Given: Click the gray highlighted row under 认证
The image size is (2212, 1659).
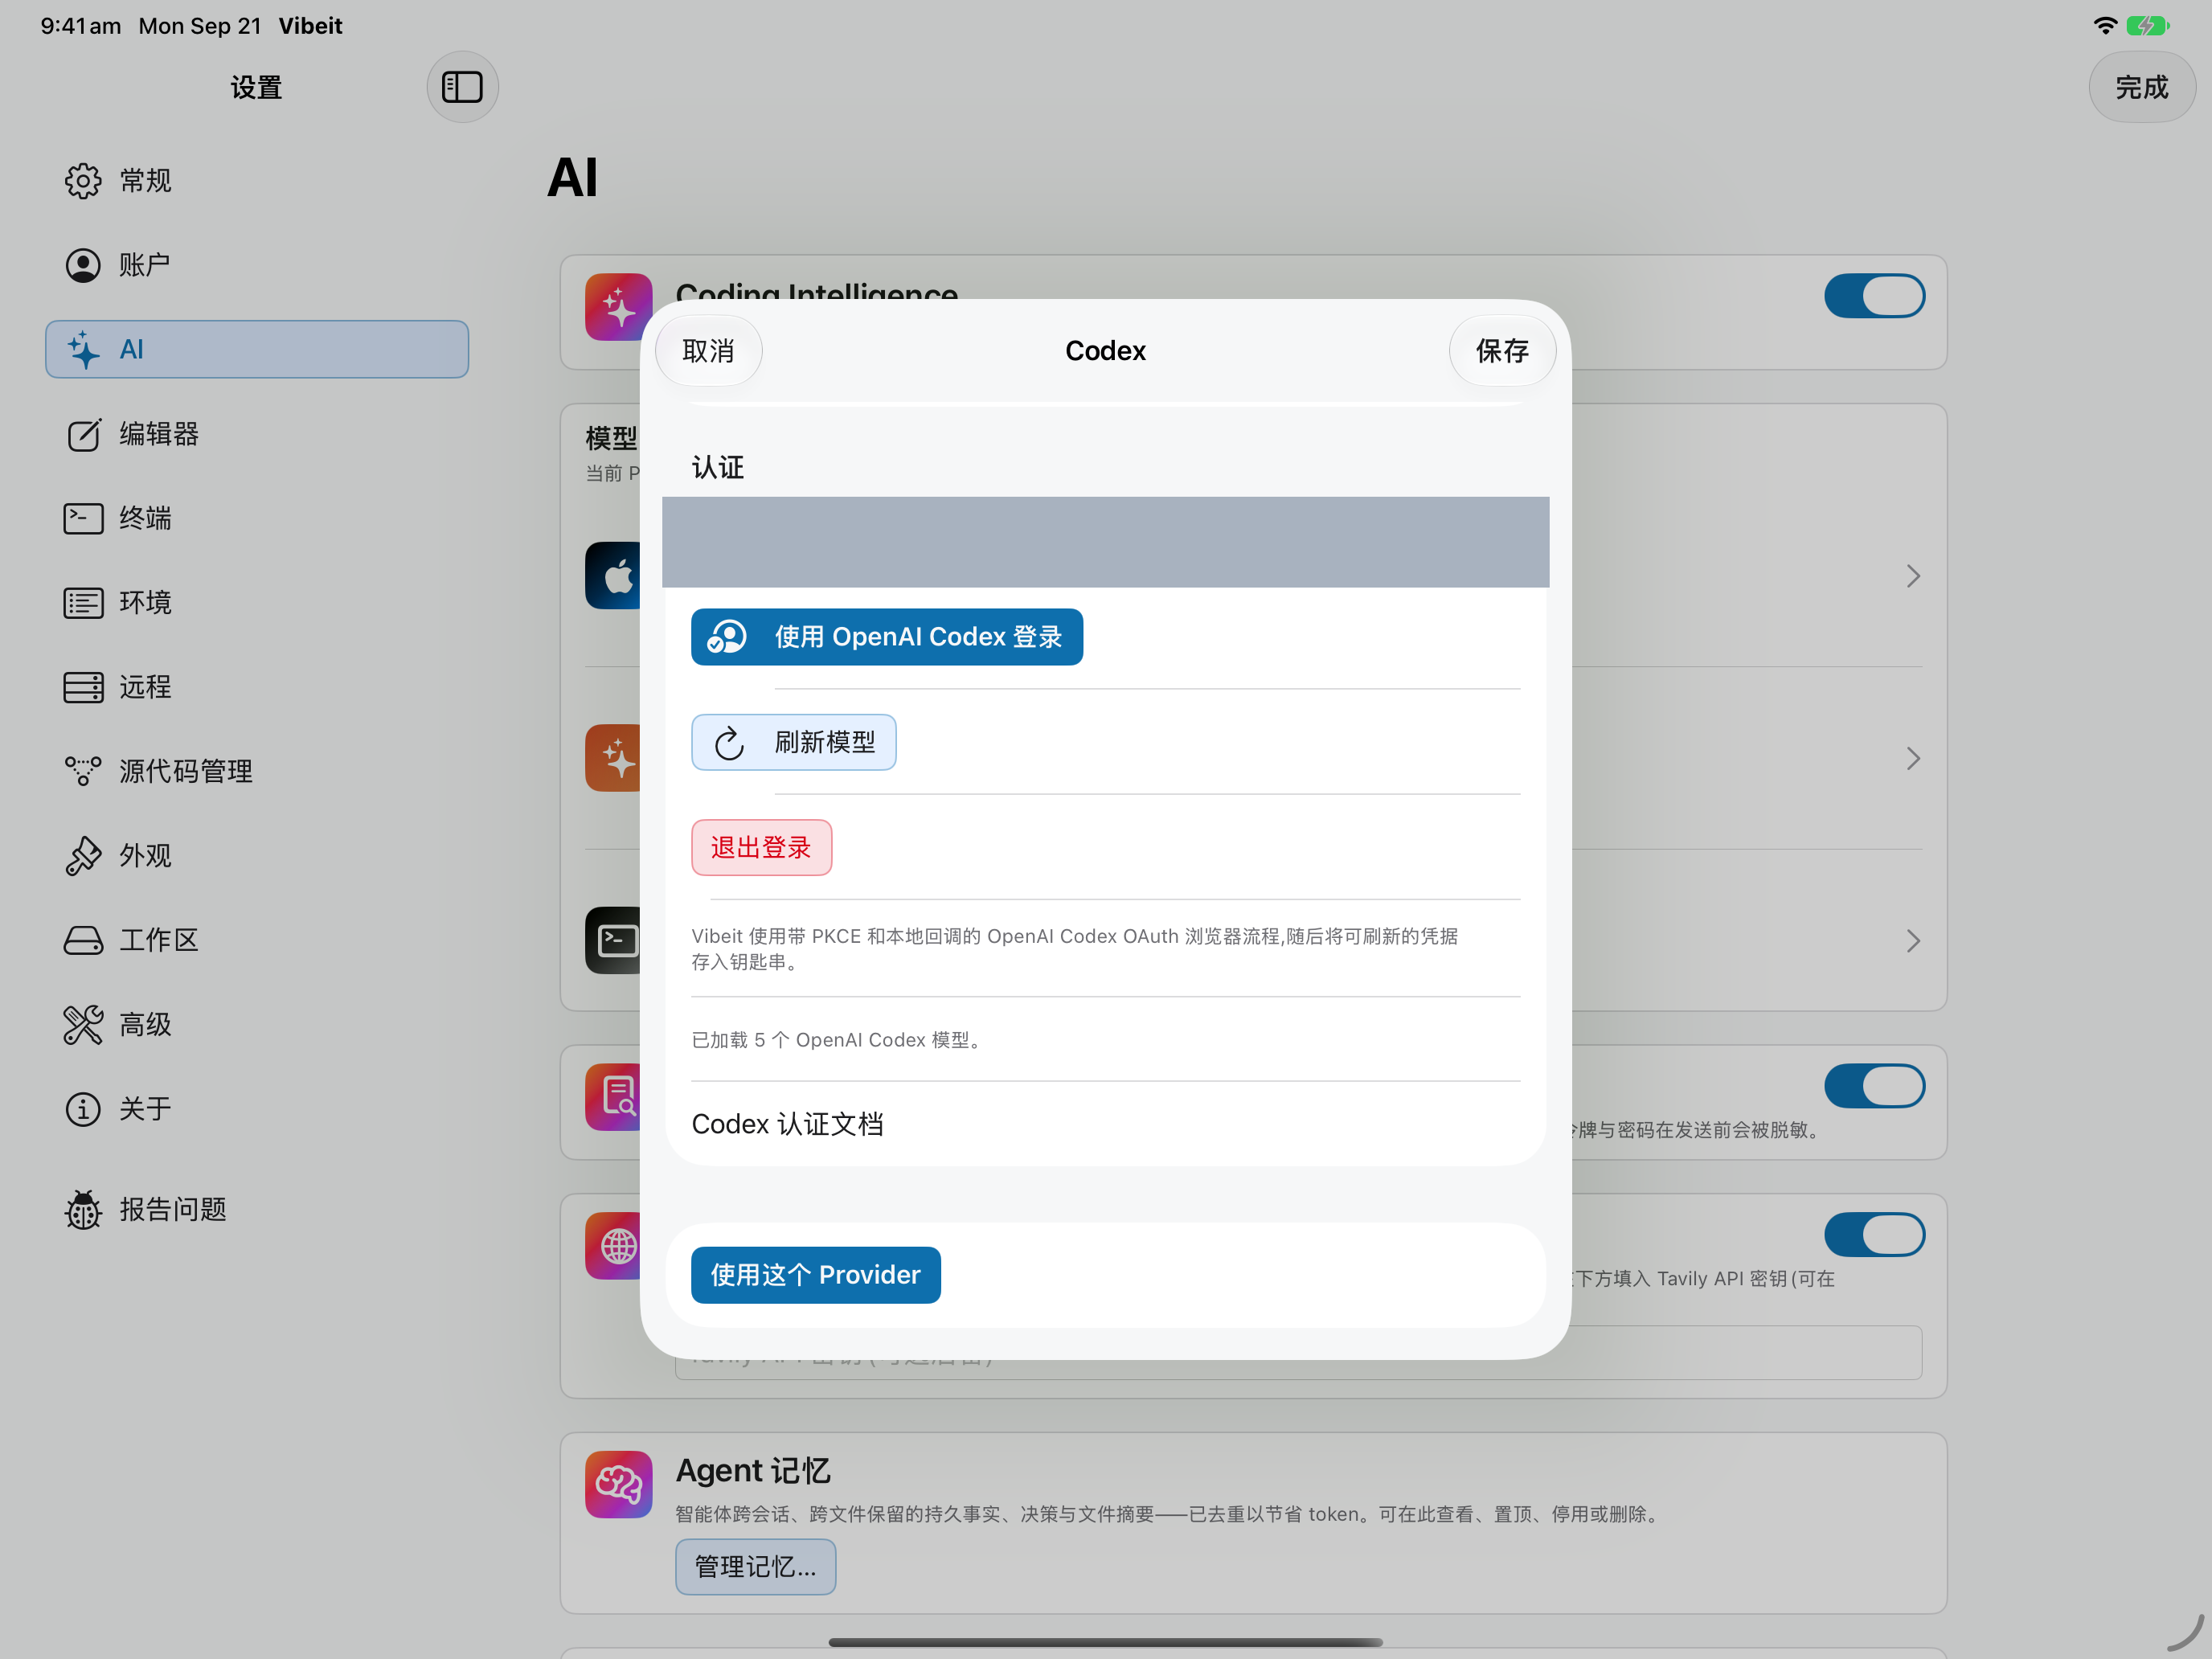Looking at the screenshot, I should point(1105,542).
